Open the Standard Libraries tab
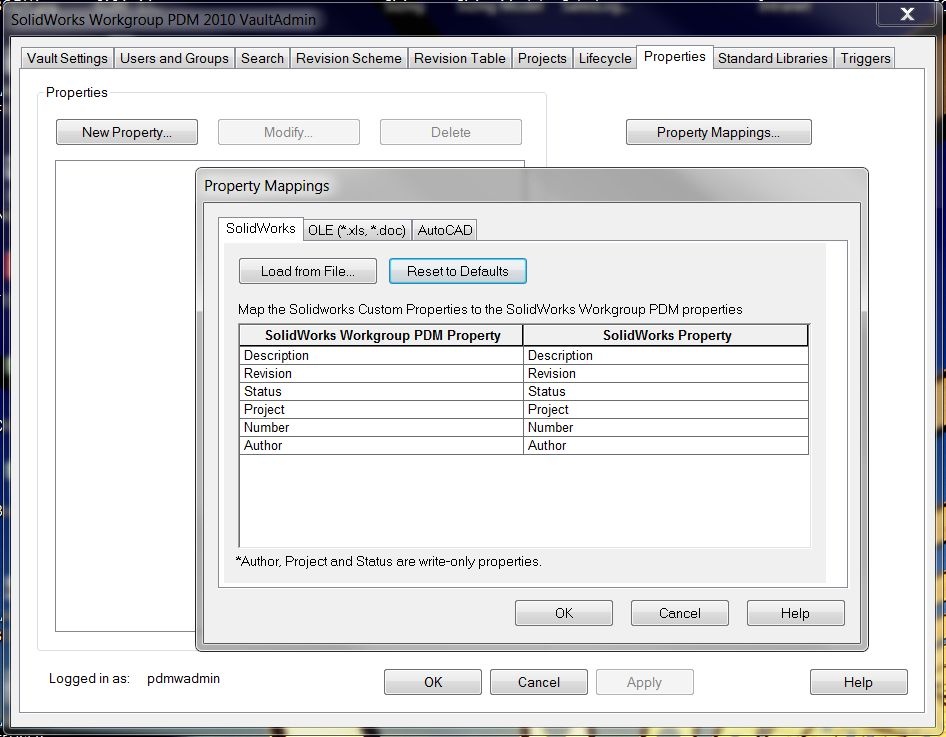This screenshot has width=946, height=737. 773,59
